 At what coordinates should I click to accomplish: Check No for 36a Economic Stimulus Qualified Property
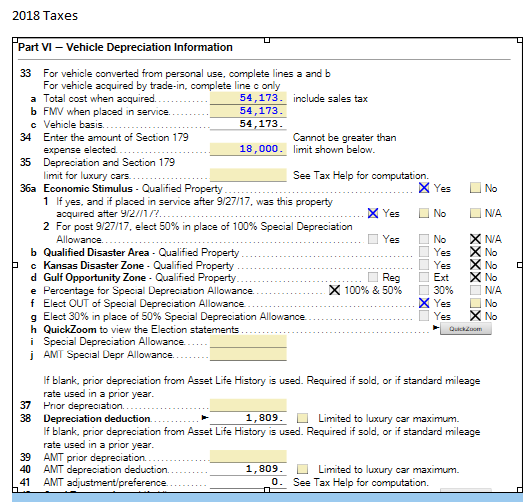coord(475,188)
